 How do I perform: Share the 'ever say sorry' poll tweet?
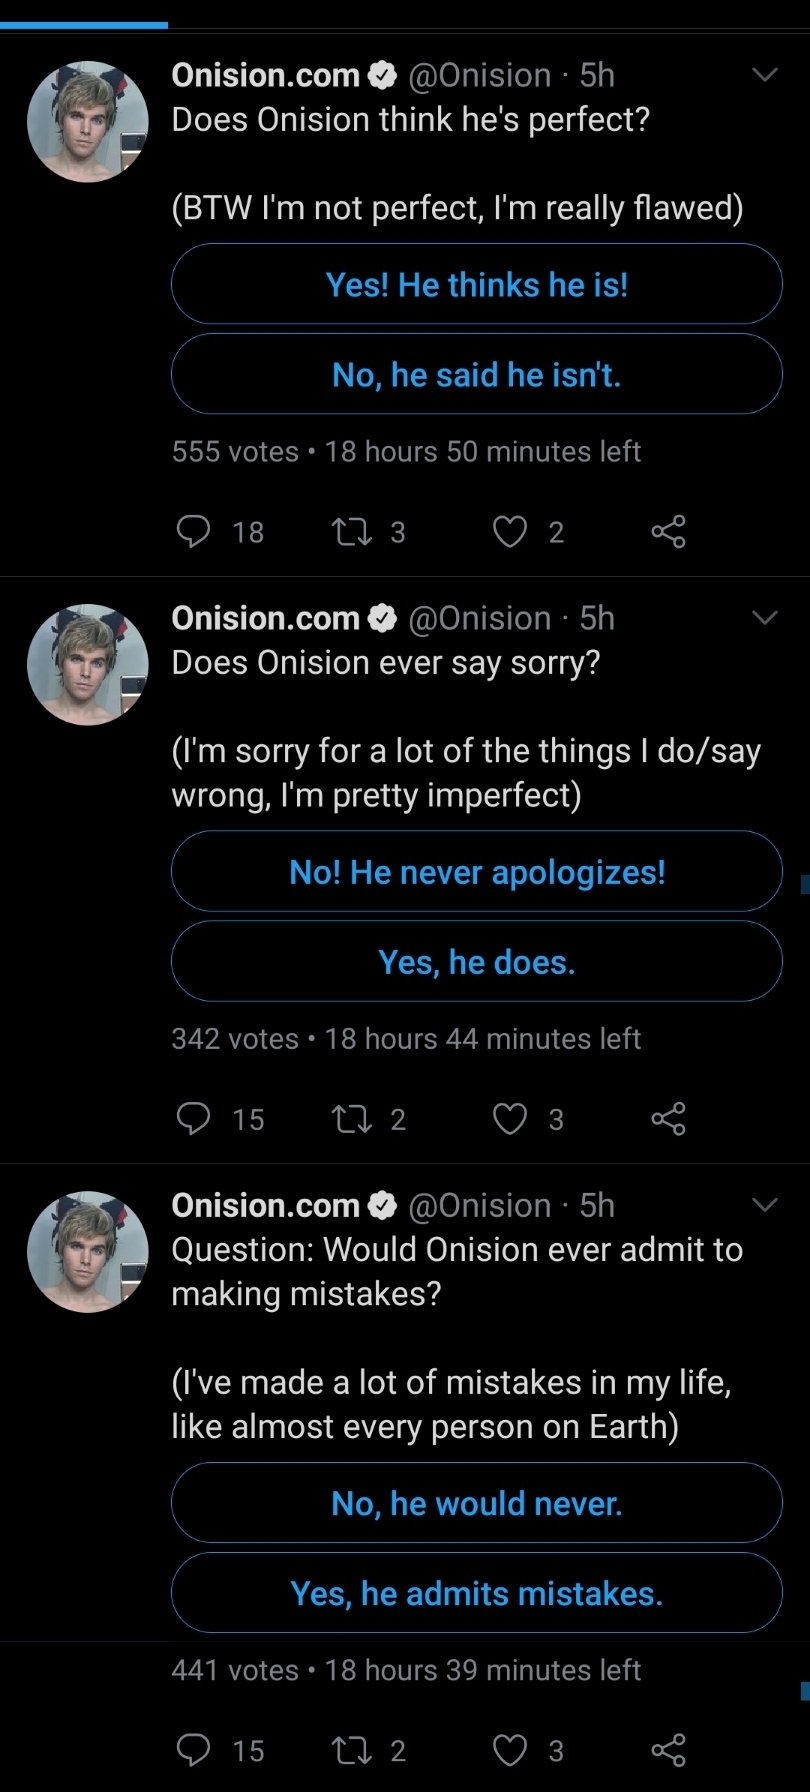(668, 1118)
